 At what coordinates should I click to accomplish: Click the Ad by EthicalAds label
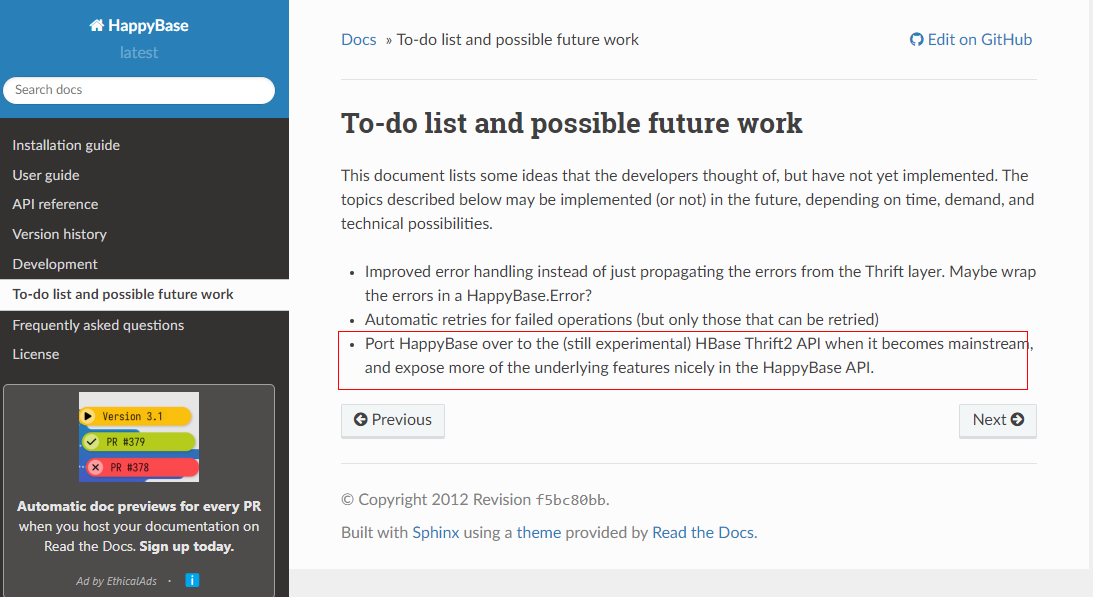click(x=116, y=581)
